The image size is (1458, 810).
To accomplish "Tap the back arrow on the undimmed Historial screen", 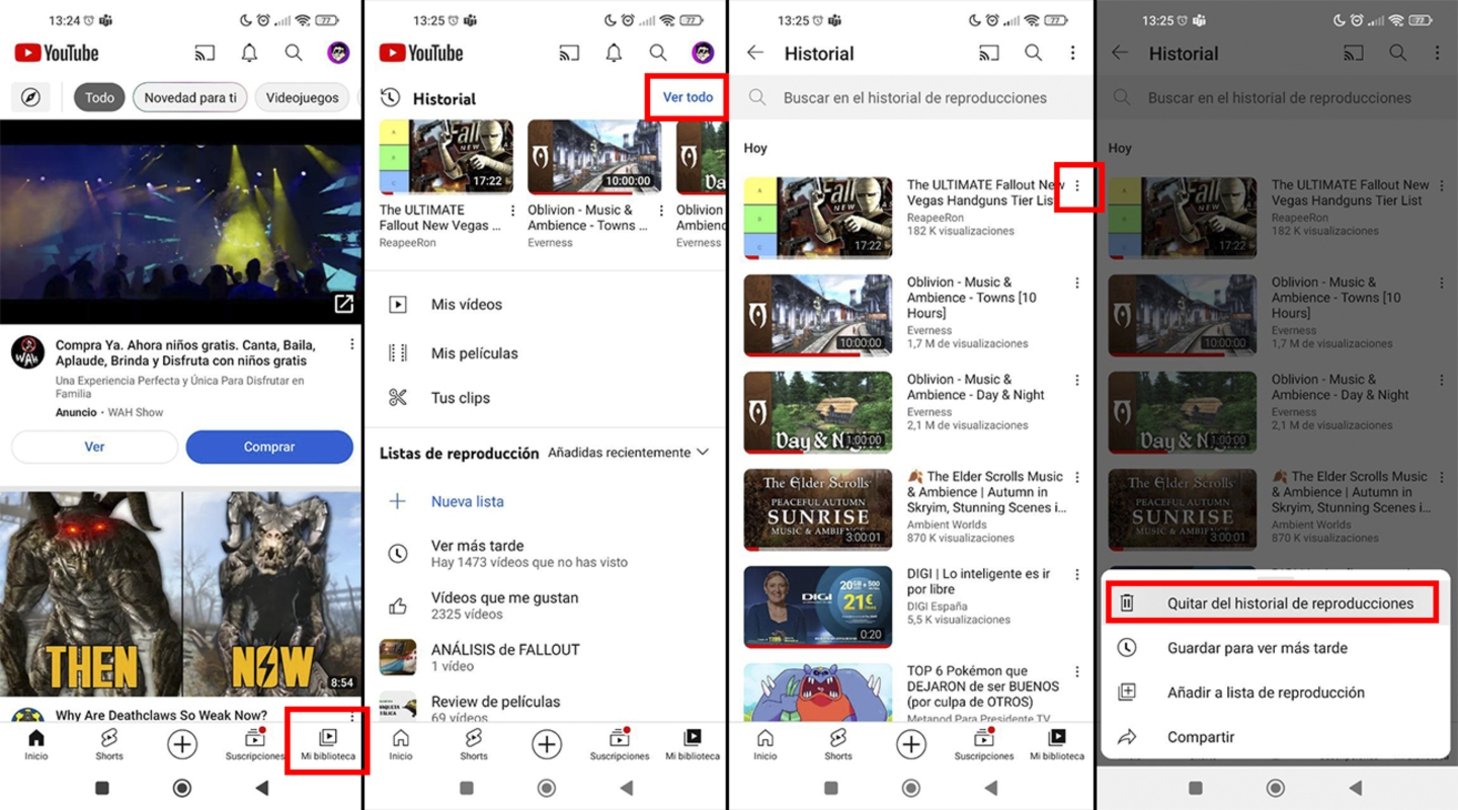I will click(755, 53).
